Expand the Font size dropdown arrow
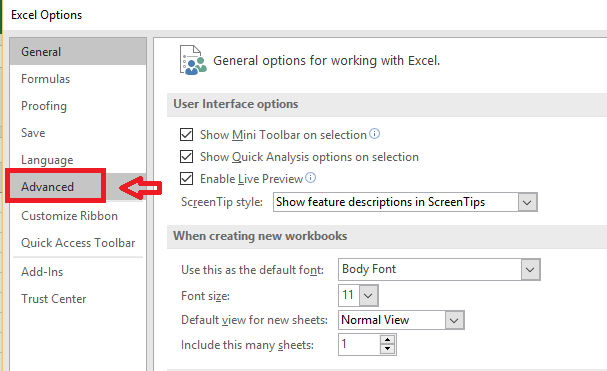 [368, 296]
